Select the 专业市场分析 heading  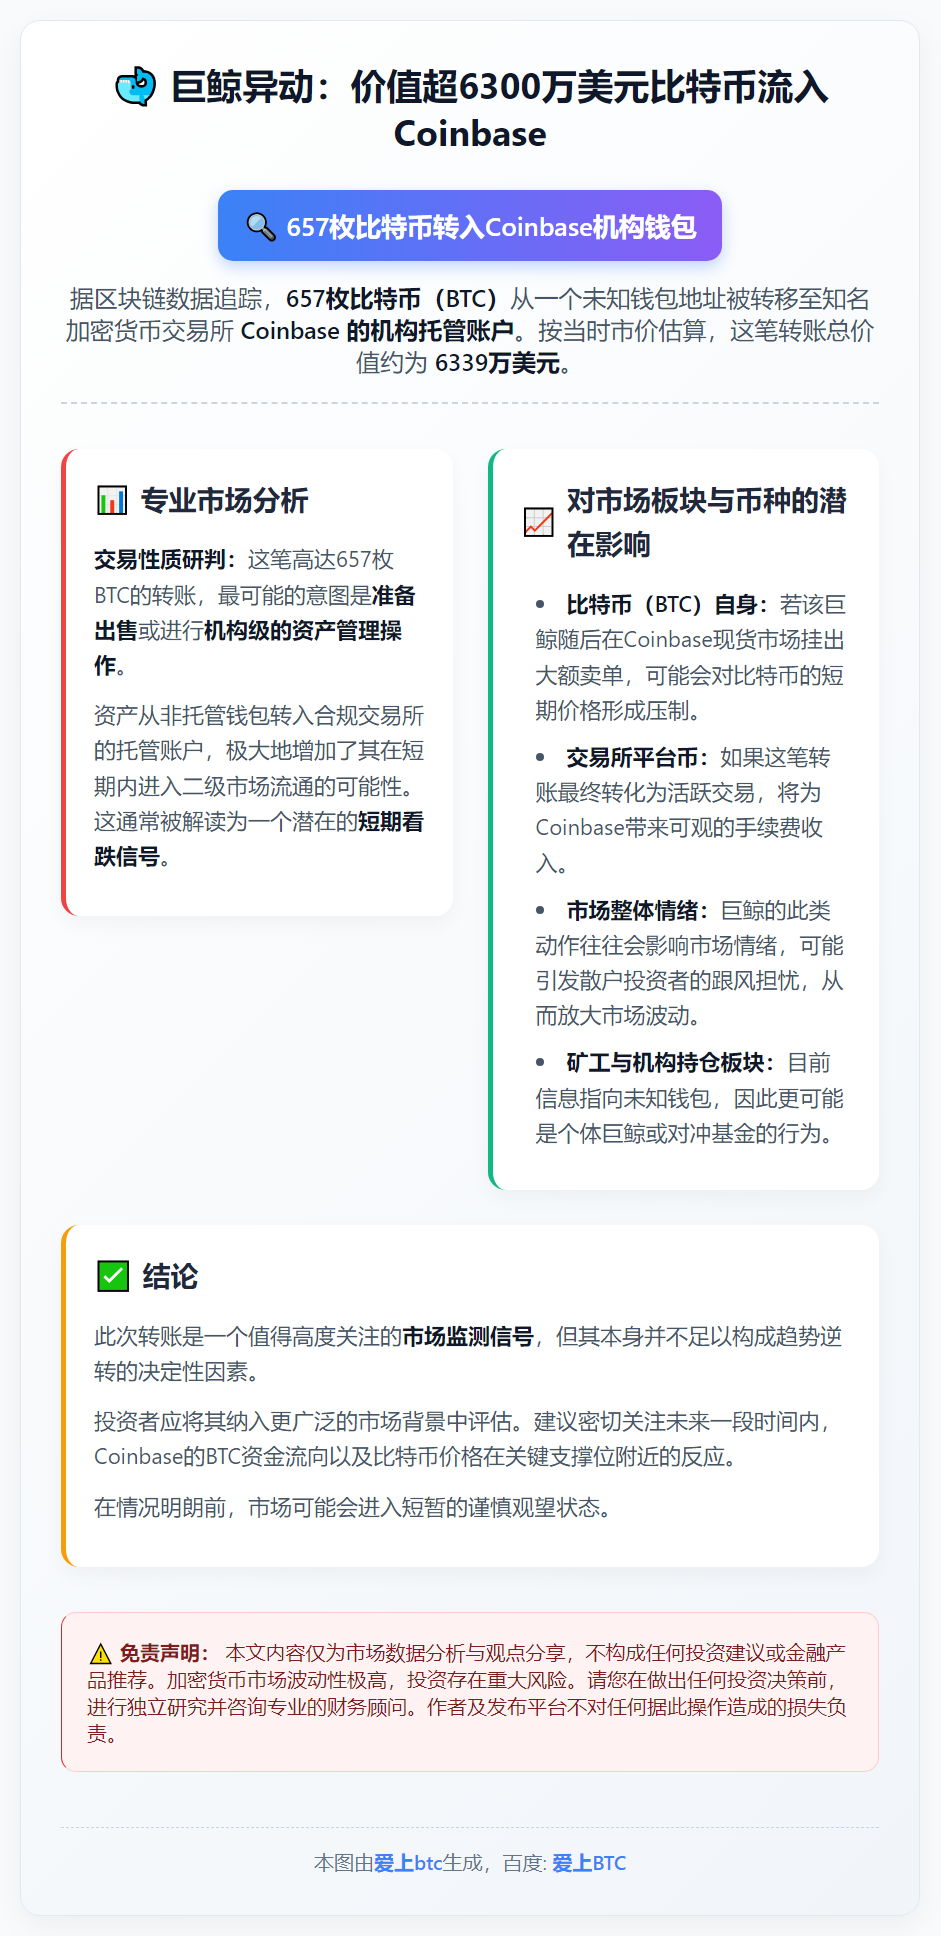pos(224,500)
